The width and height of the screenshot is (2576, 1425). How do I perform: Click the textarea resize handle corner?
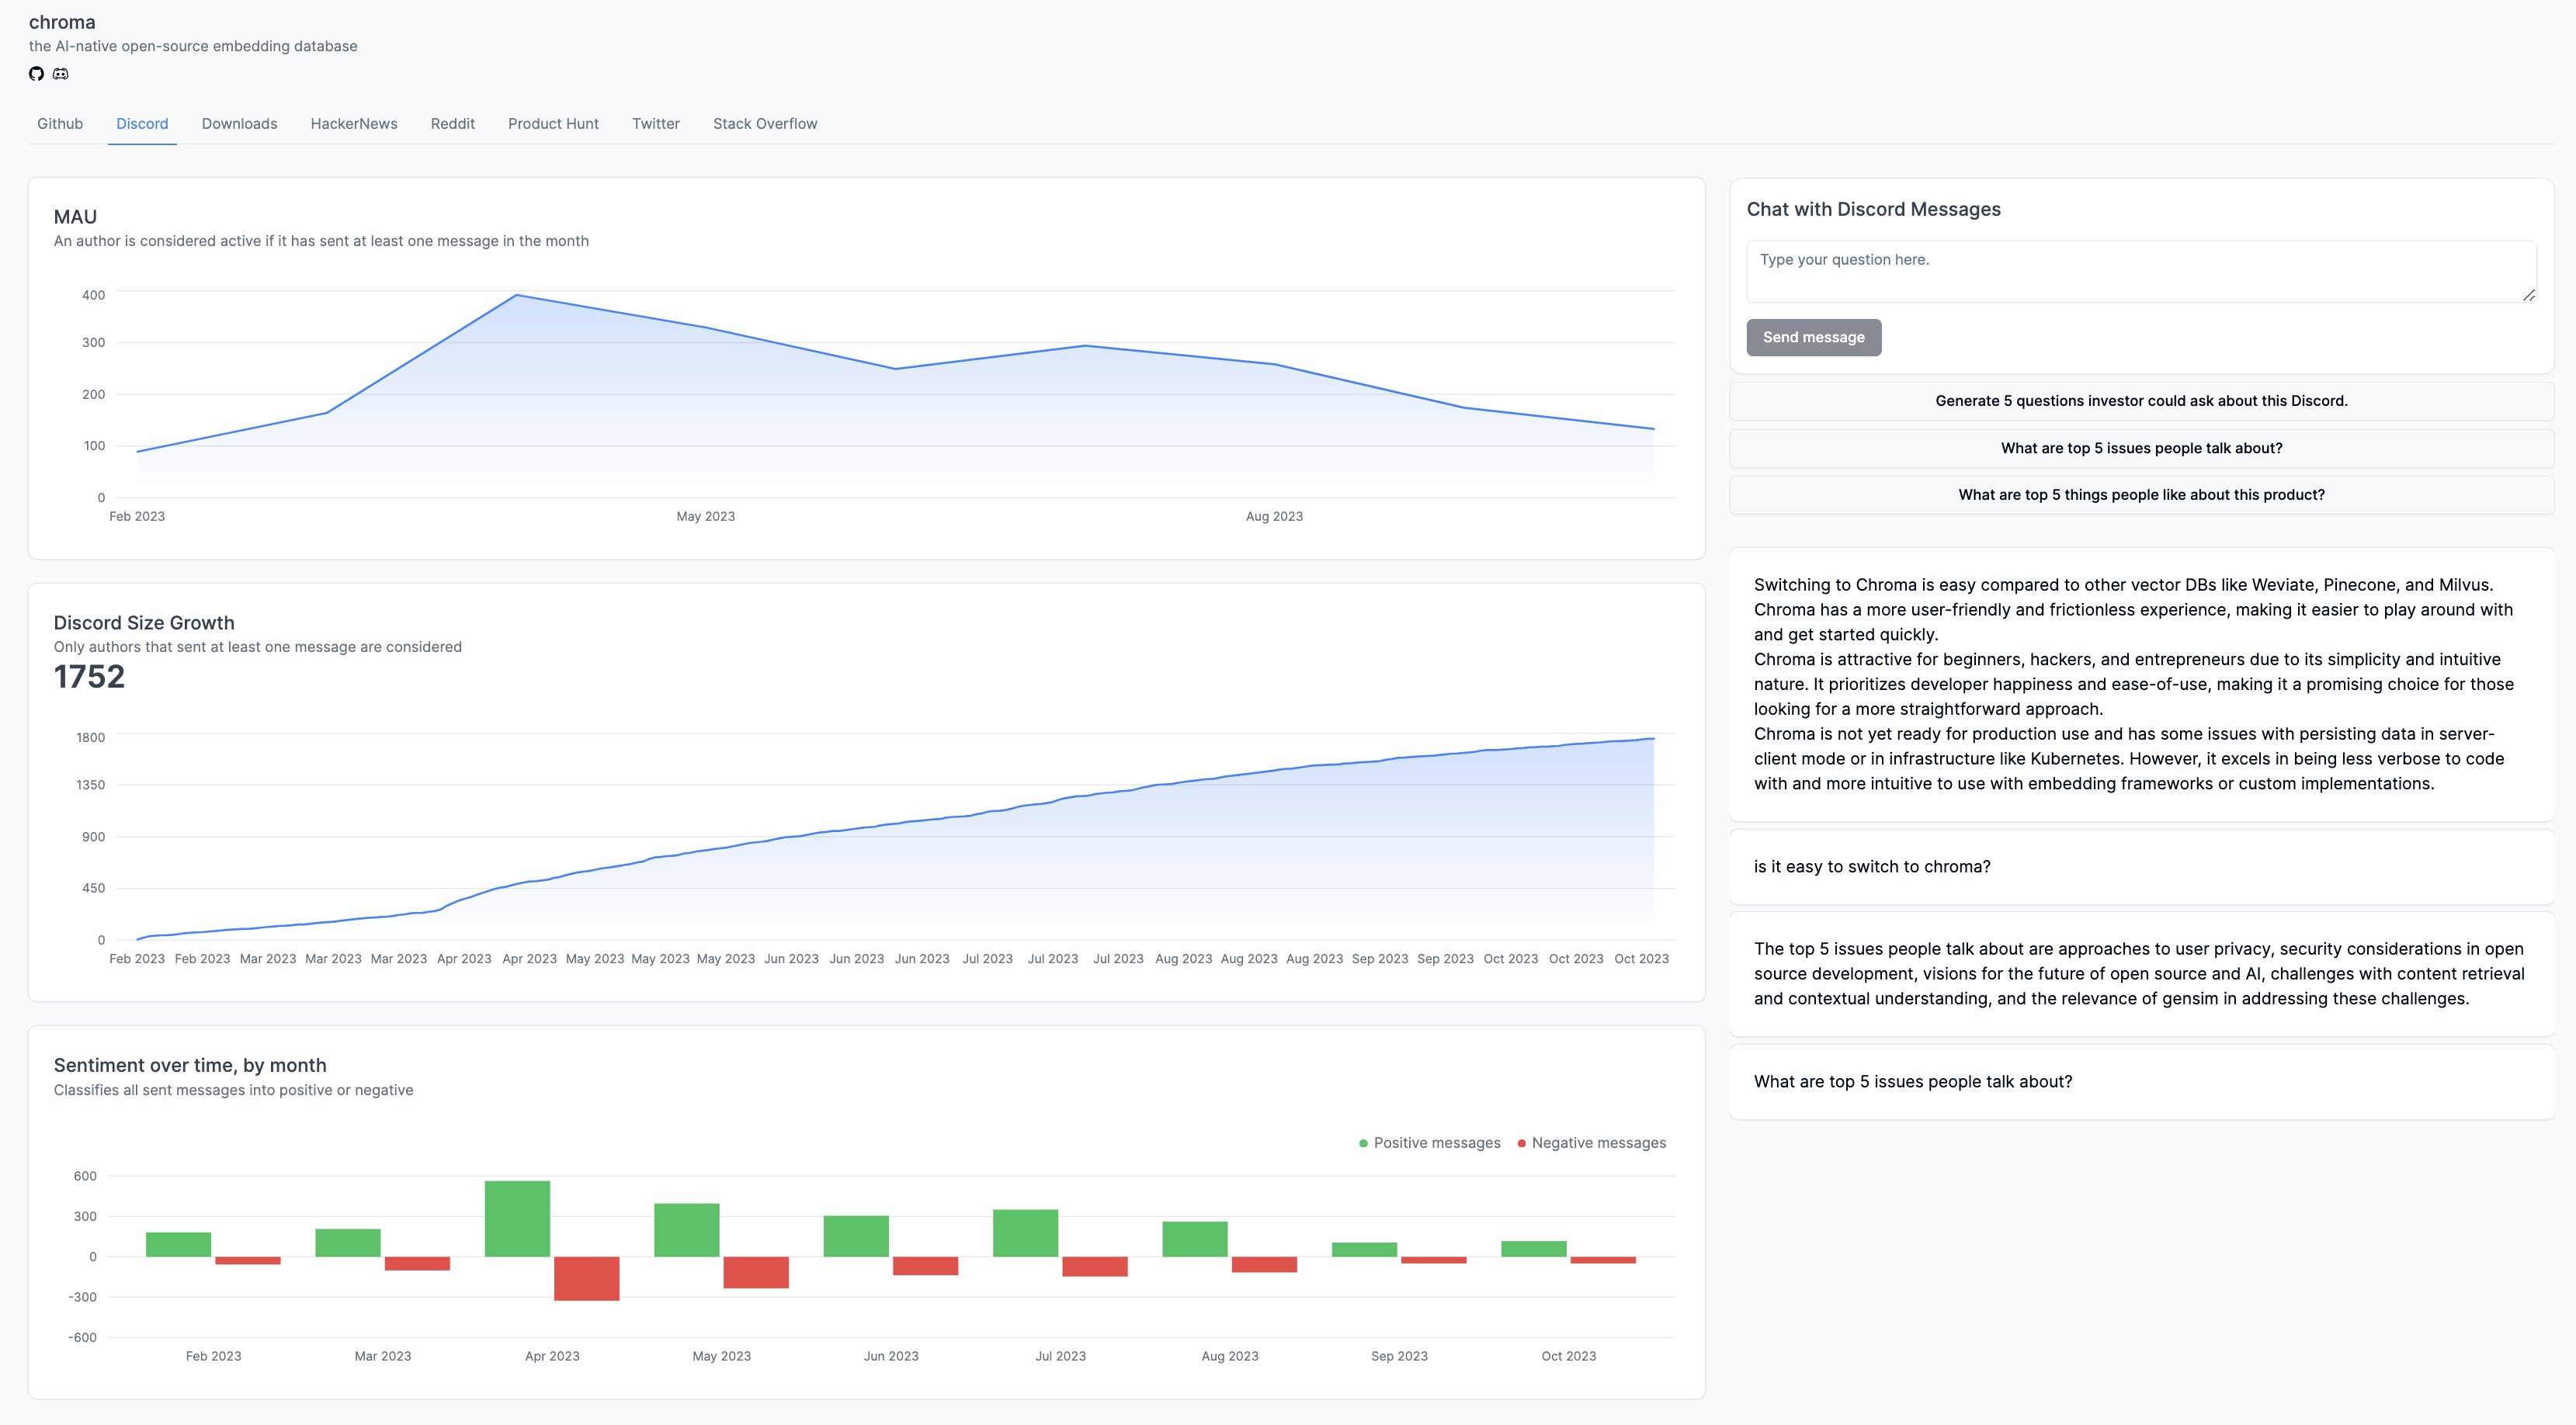[2528, 294]
